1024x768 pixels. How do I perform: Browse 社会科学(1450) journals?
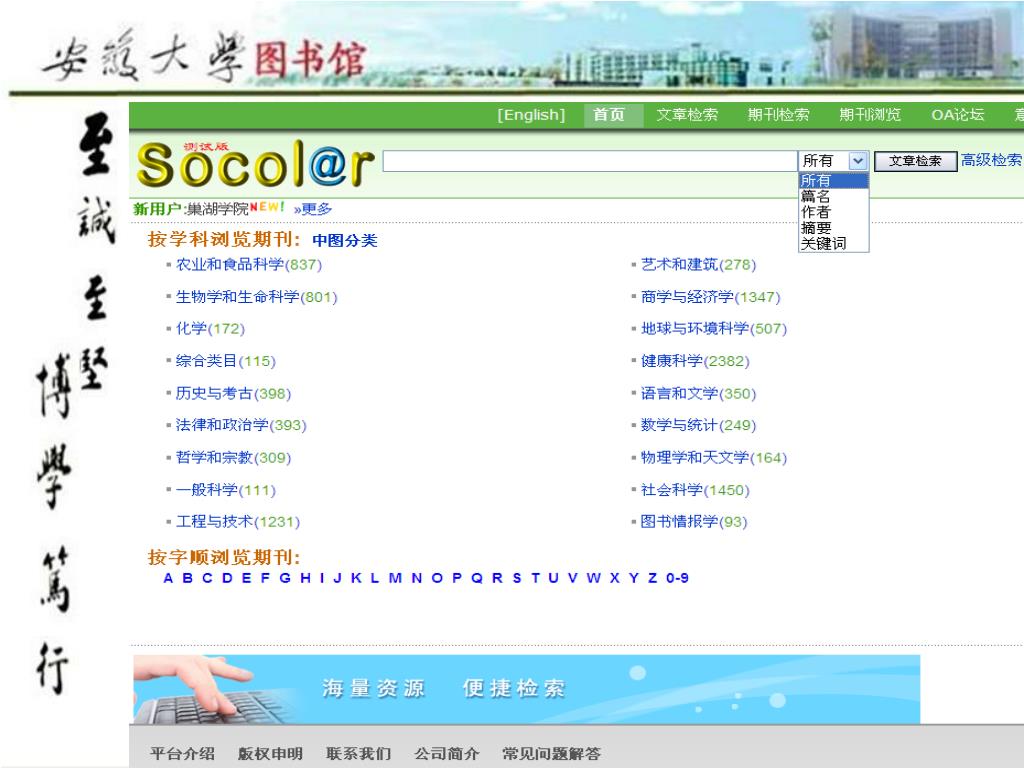tap(695, 490)
